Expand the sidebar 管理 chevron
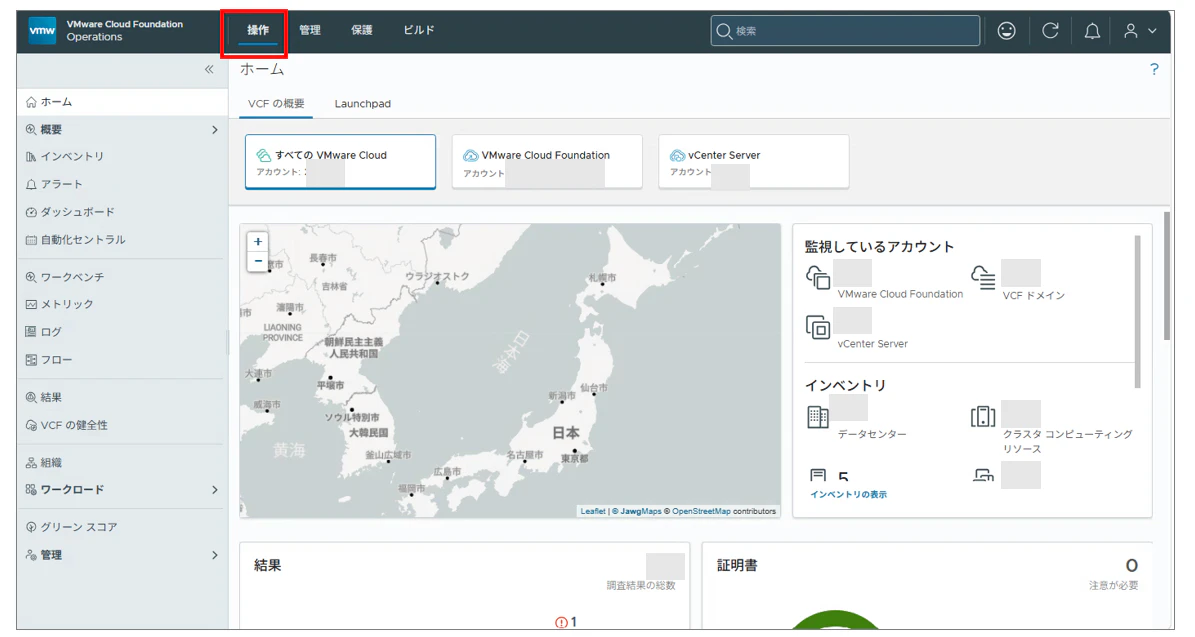 click(x=214, y=555)
